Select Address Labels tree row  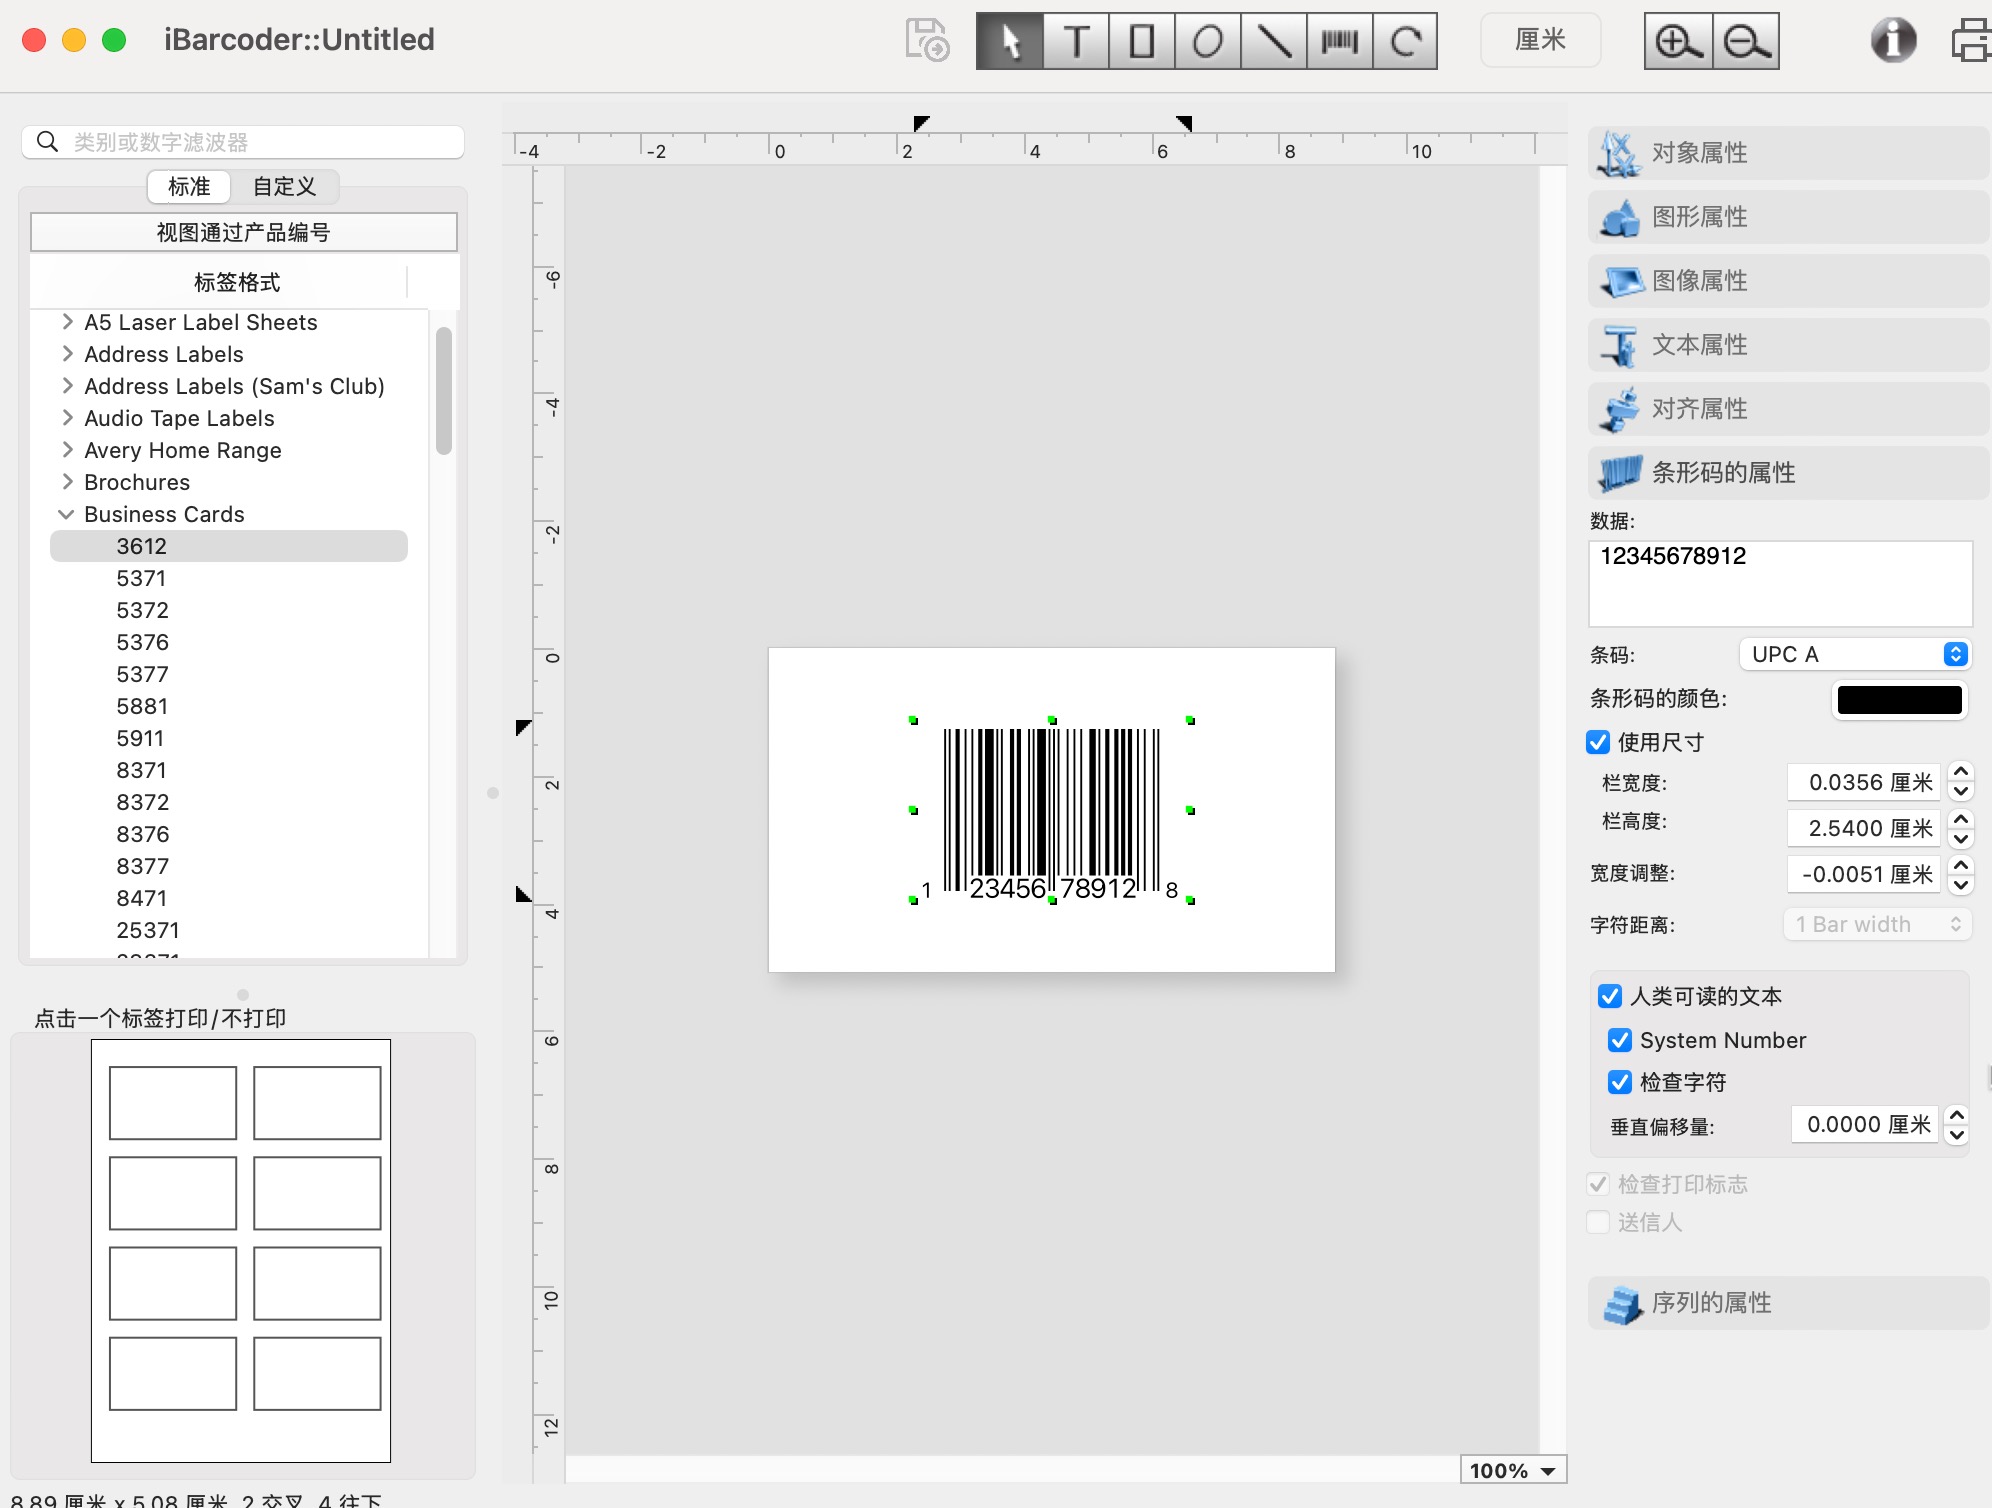point(164,354)
